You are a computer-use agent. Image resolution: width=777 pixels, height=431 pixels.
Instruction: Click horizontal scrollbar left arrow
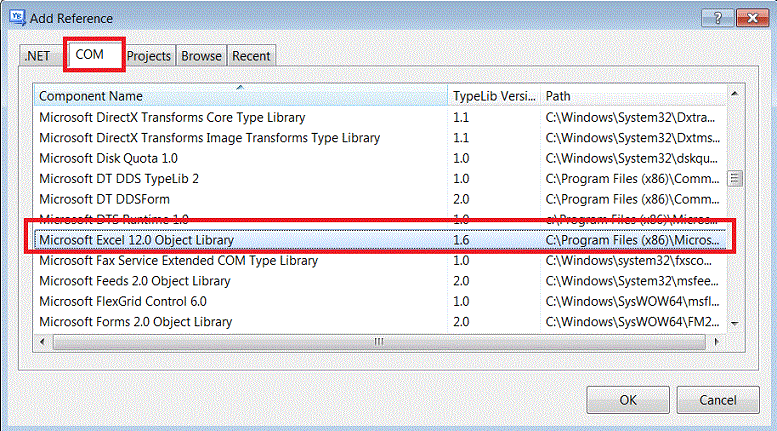(x=42, y=341)
